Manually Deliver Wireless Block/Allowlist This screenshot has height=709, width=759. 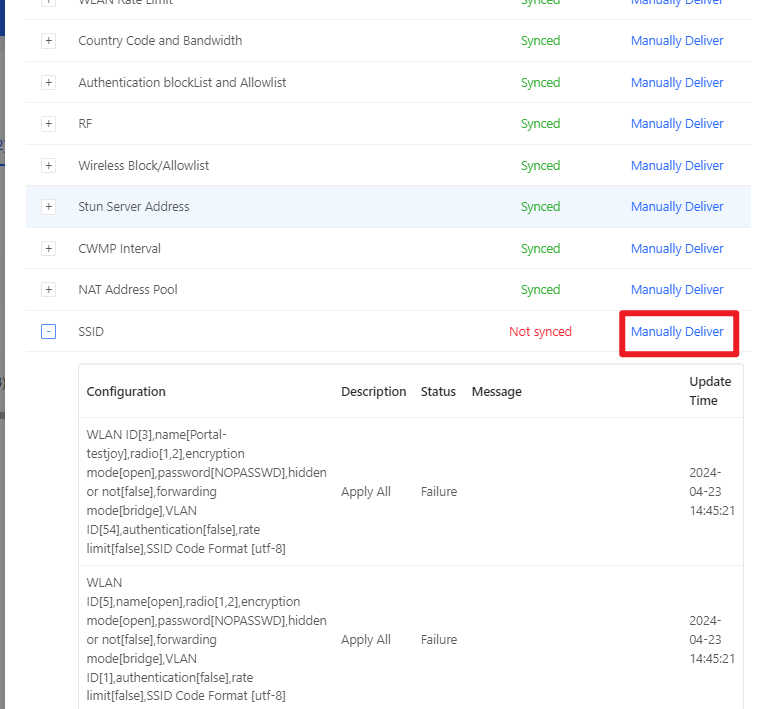tap(677, 166)
